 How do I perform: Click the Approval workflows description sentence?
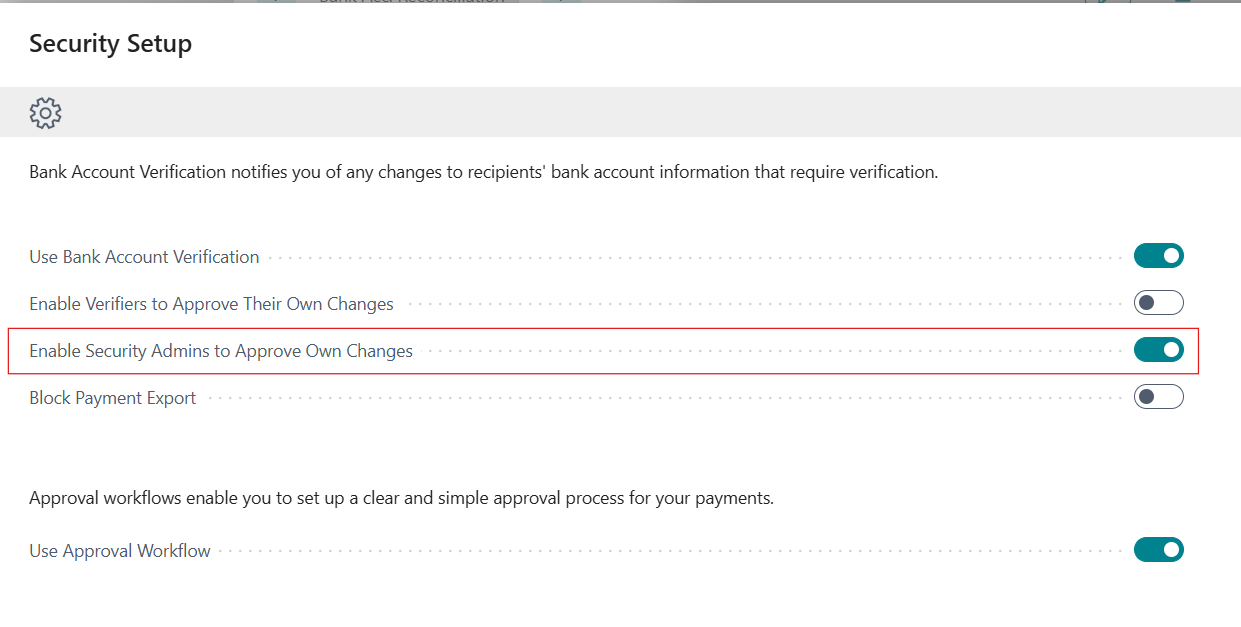point(401,498)
